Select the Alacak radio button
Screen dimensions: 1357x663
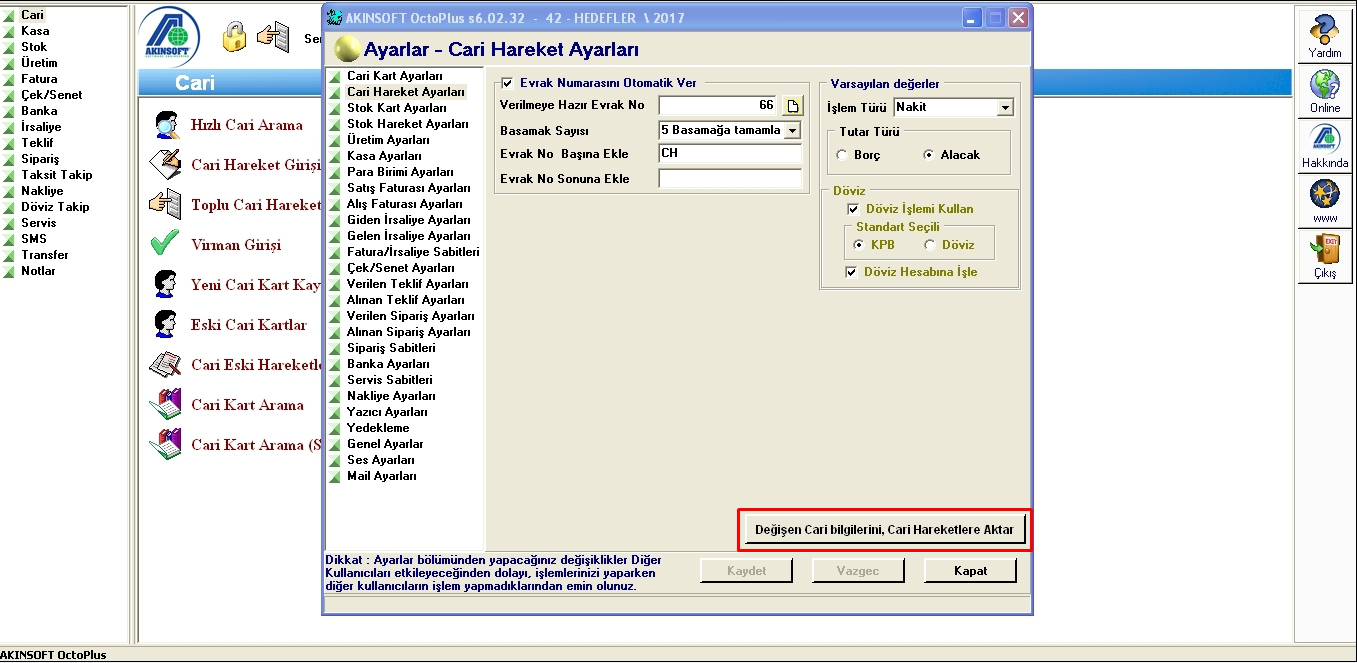click(929, 155)
